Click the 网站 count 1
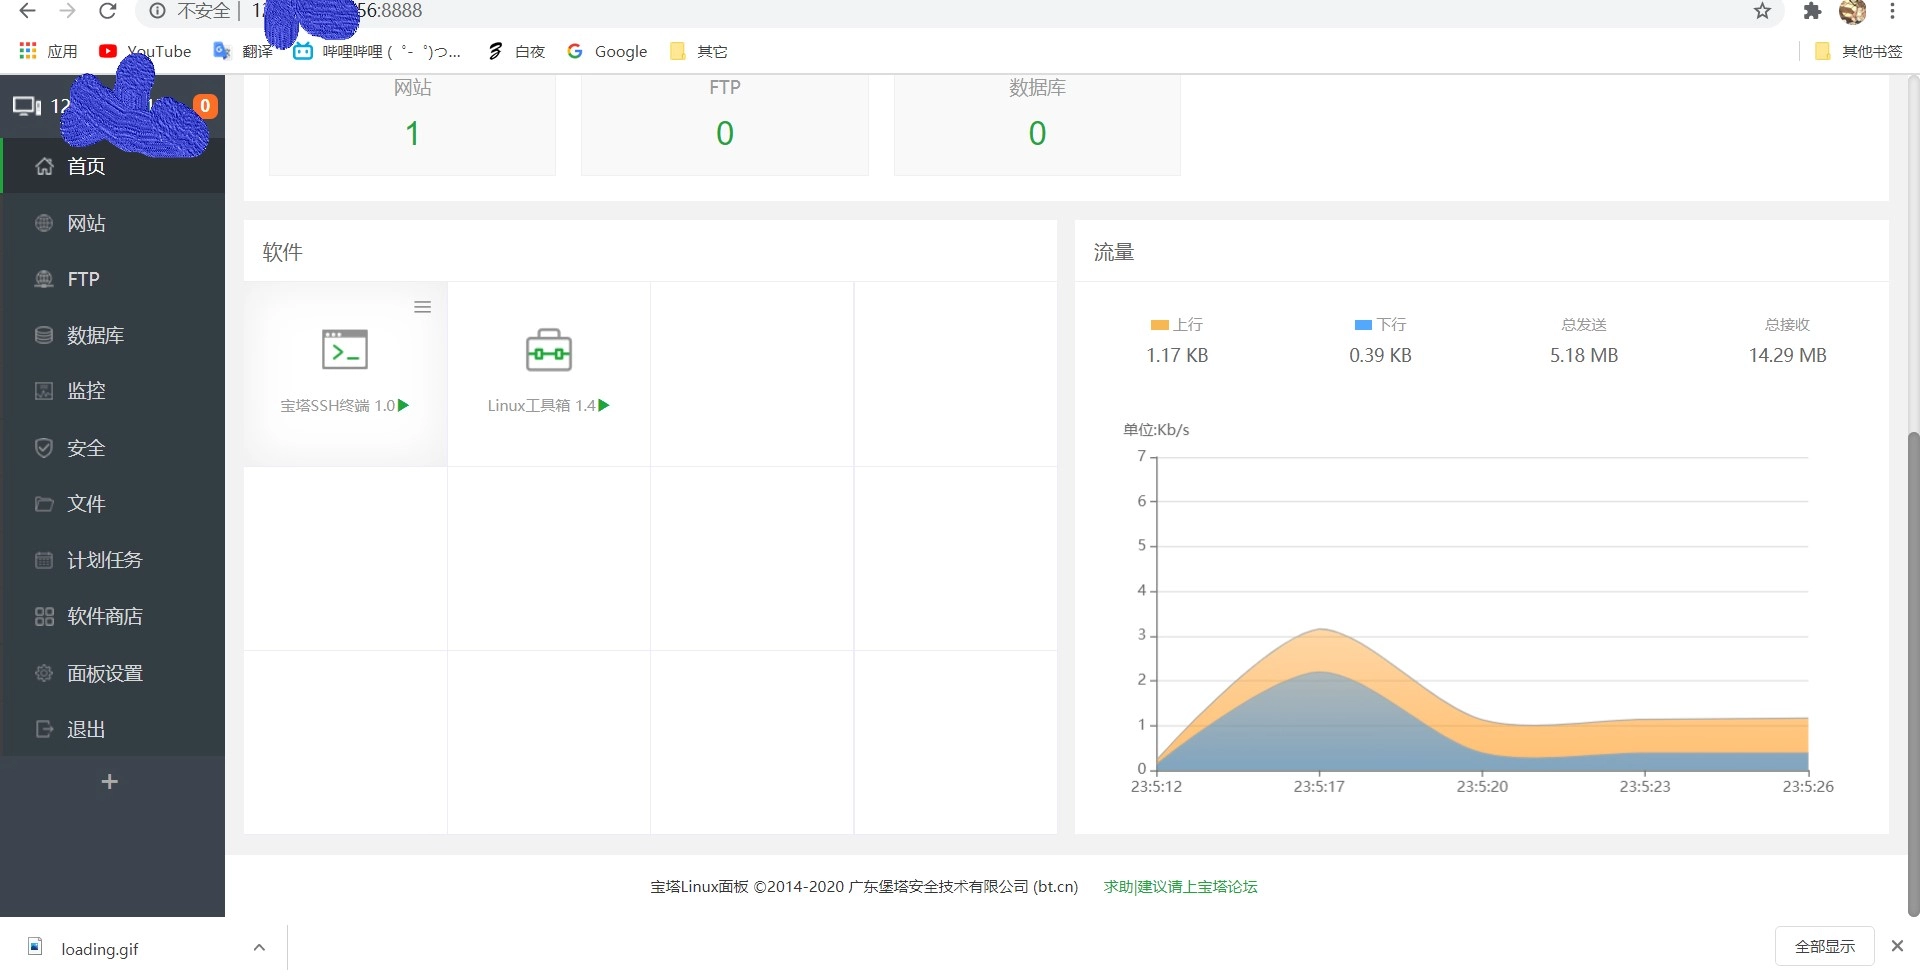Image resolution: width=1920 pixels, height=976 pixels. tap(412, 133)
